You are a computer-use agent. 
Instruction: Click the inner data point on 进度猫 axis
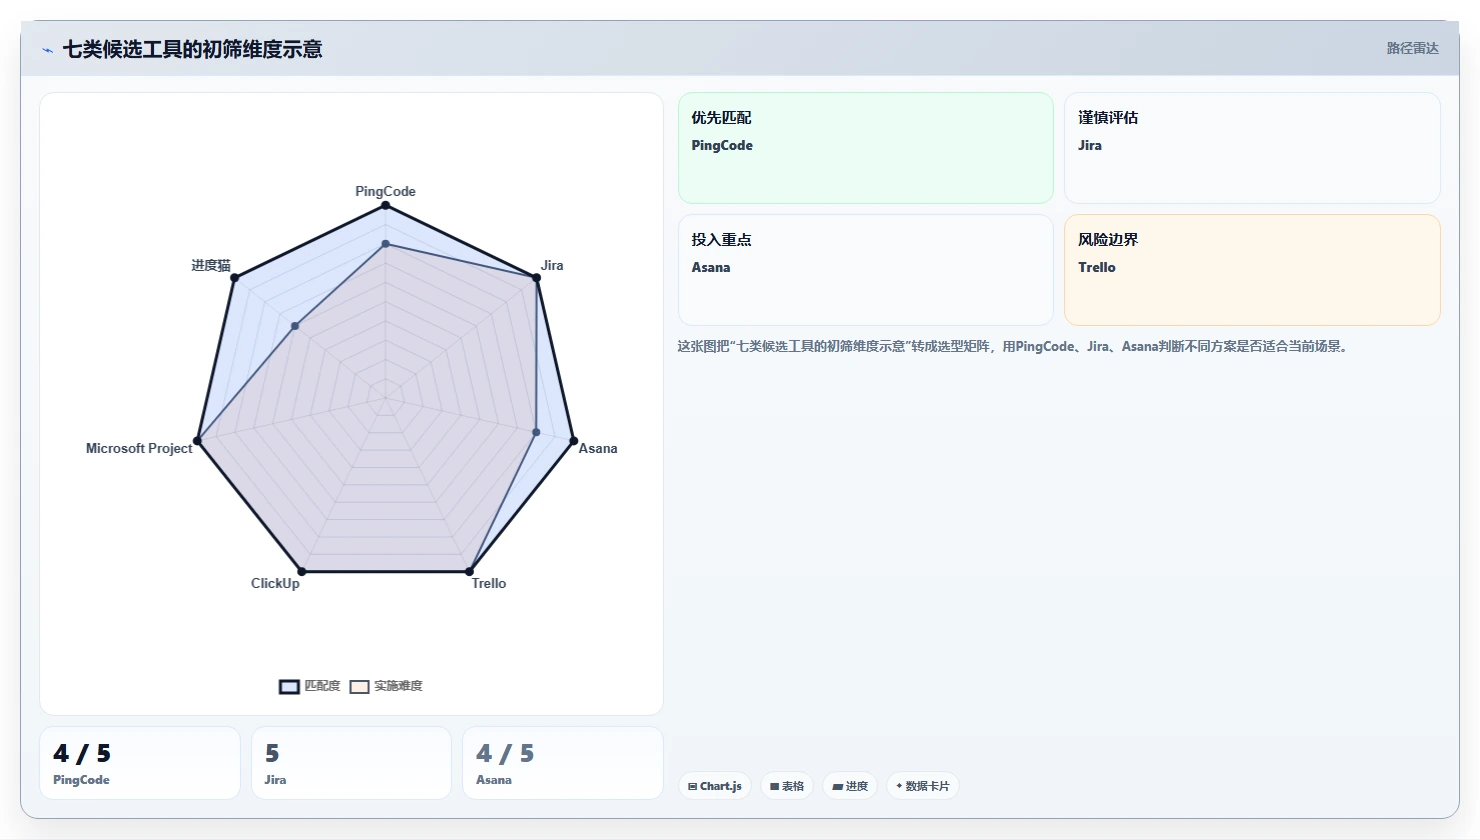[x=295, y=326]
